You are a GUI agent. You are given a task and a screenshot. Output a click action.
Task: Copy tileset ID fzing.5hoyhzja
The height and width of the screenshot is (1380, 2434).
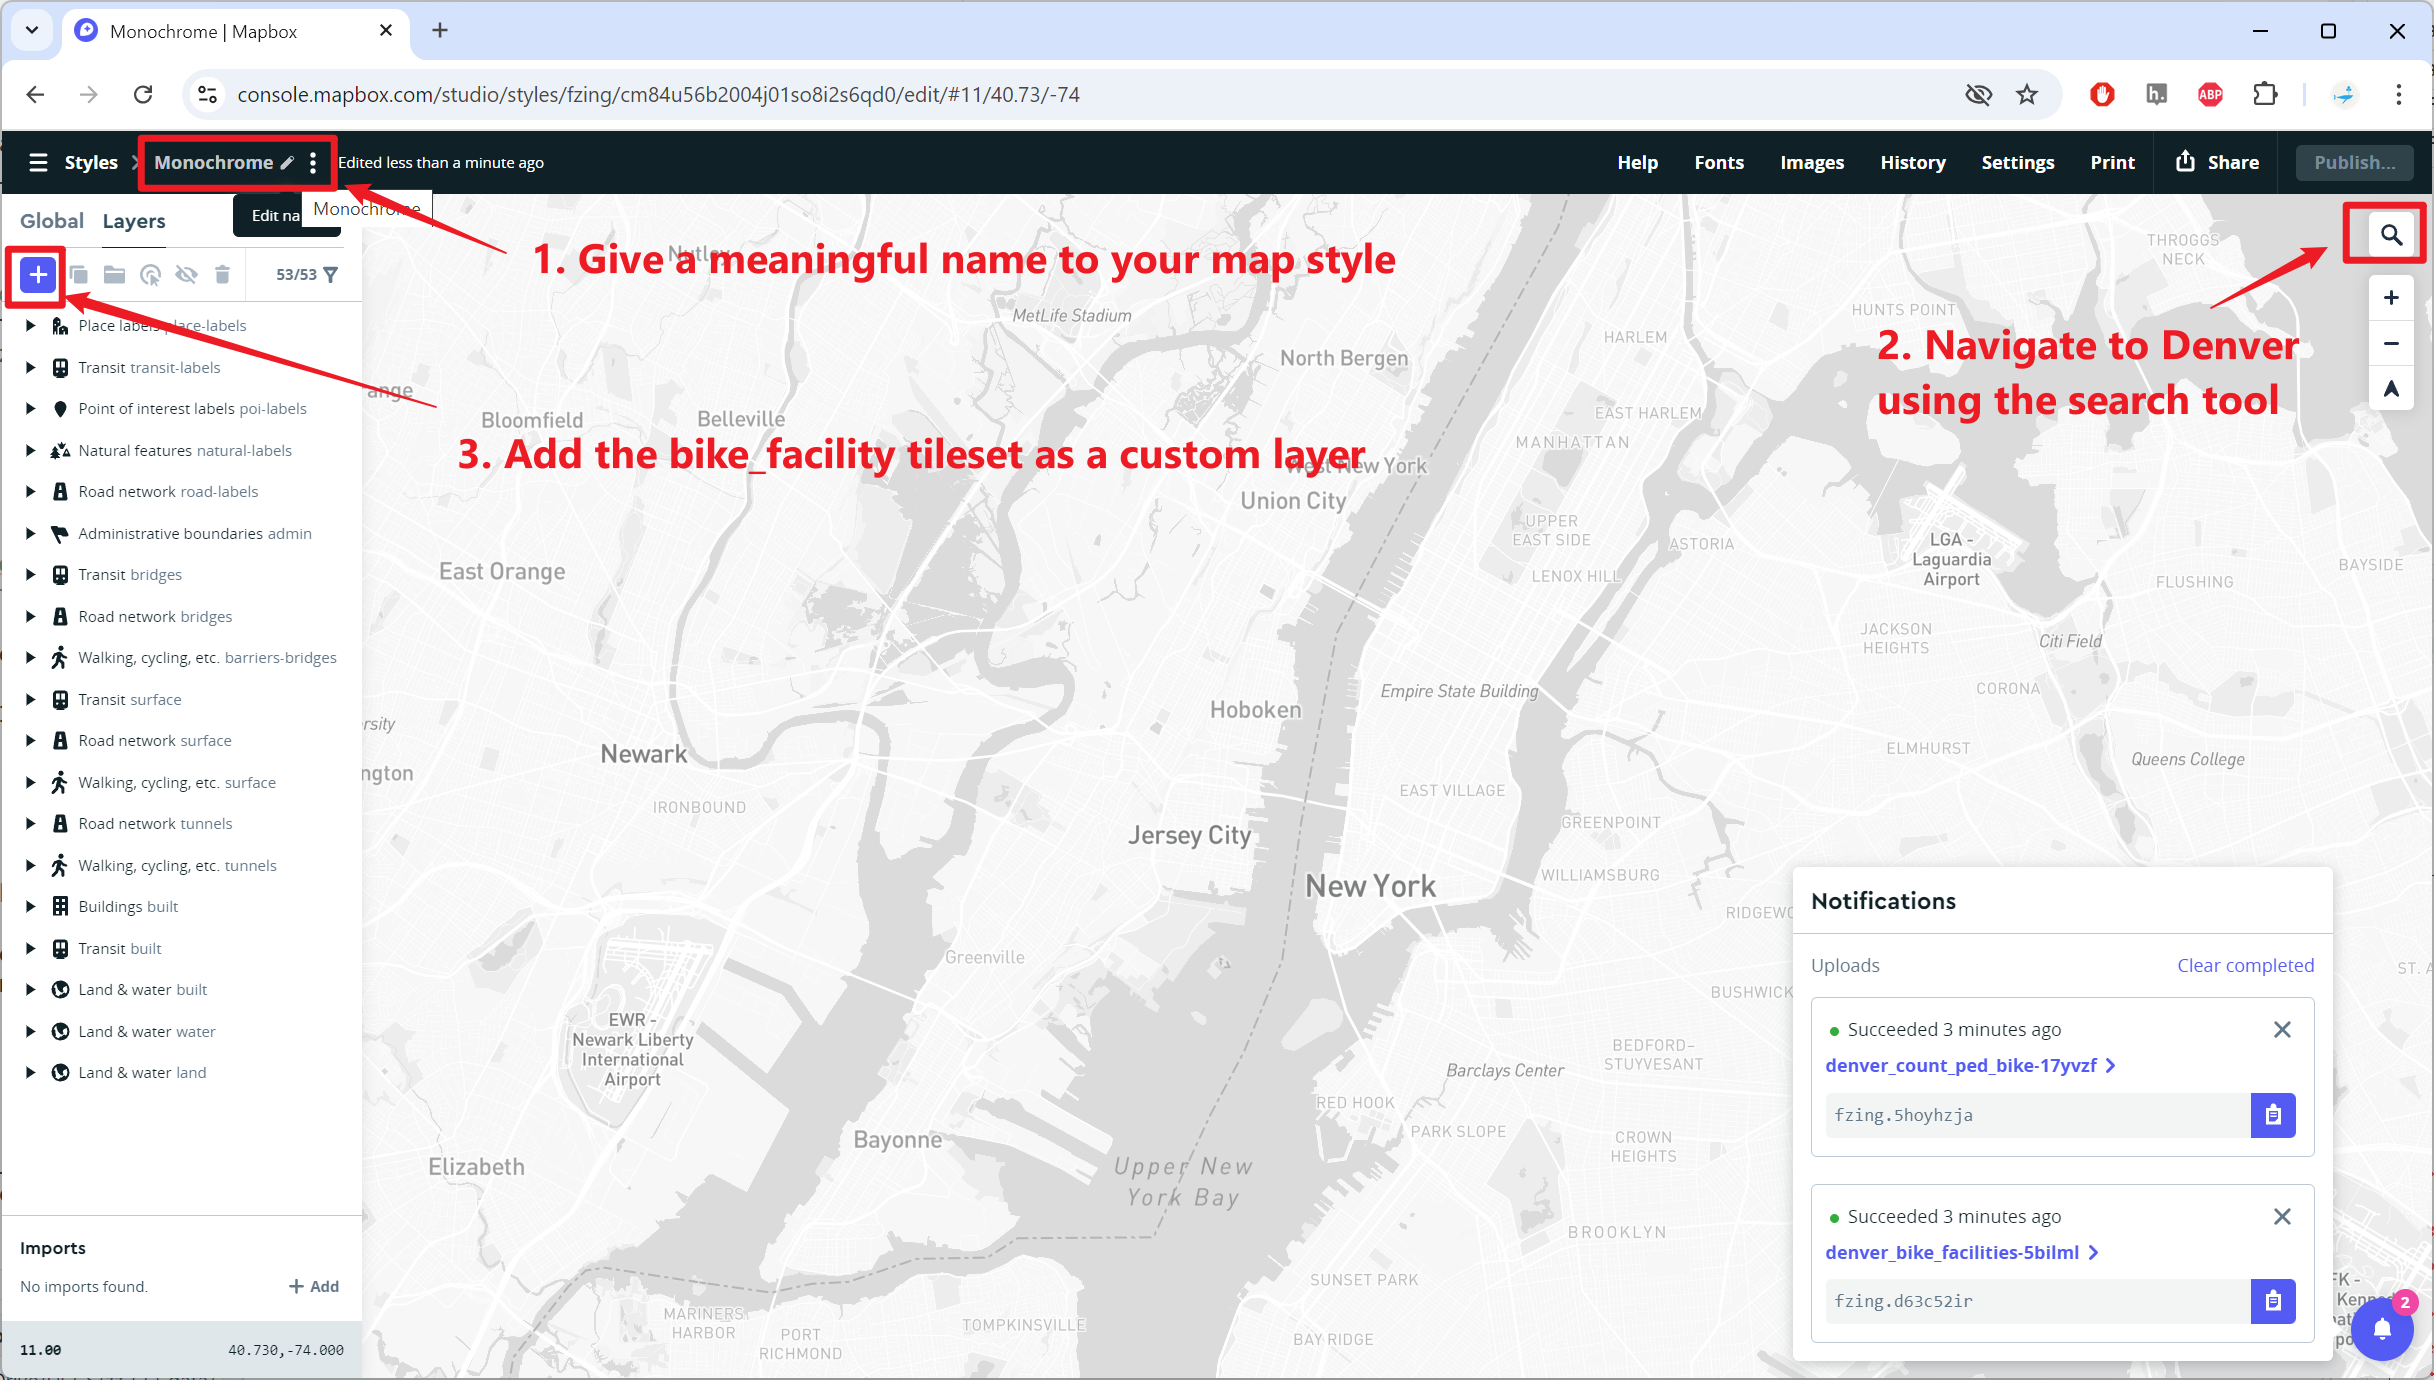2273,1115
